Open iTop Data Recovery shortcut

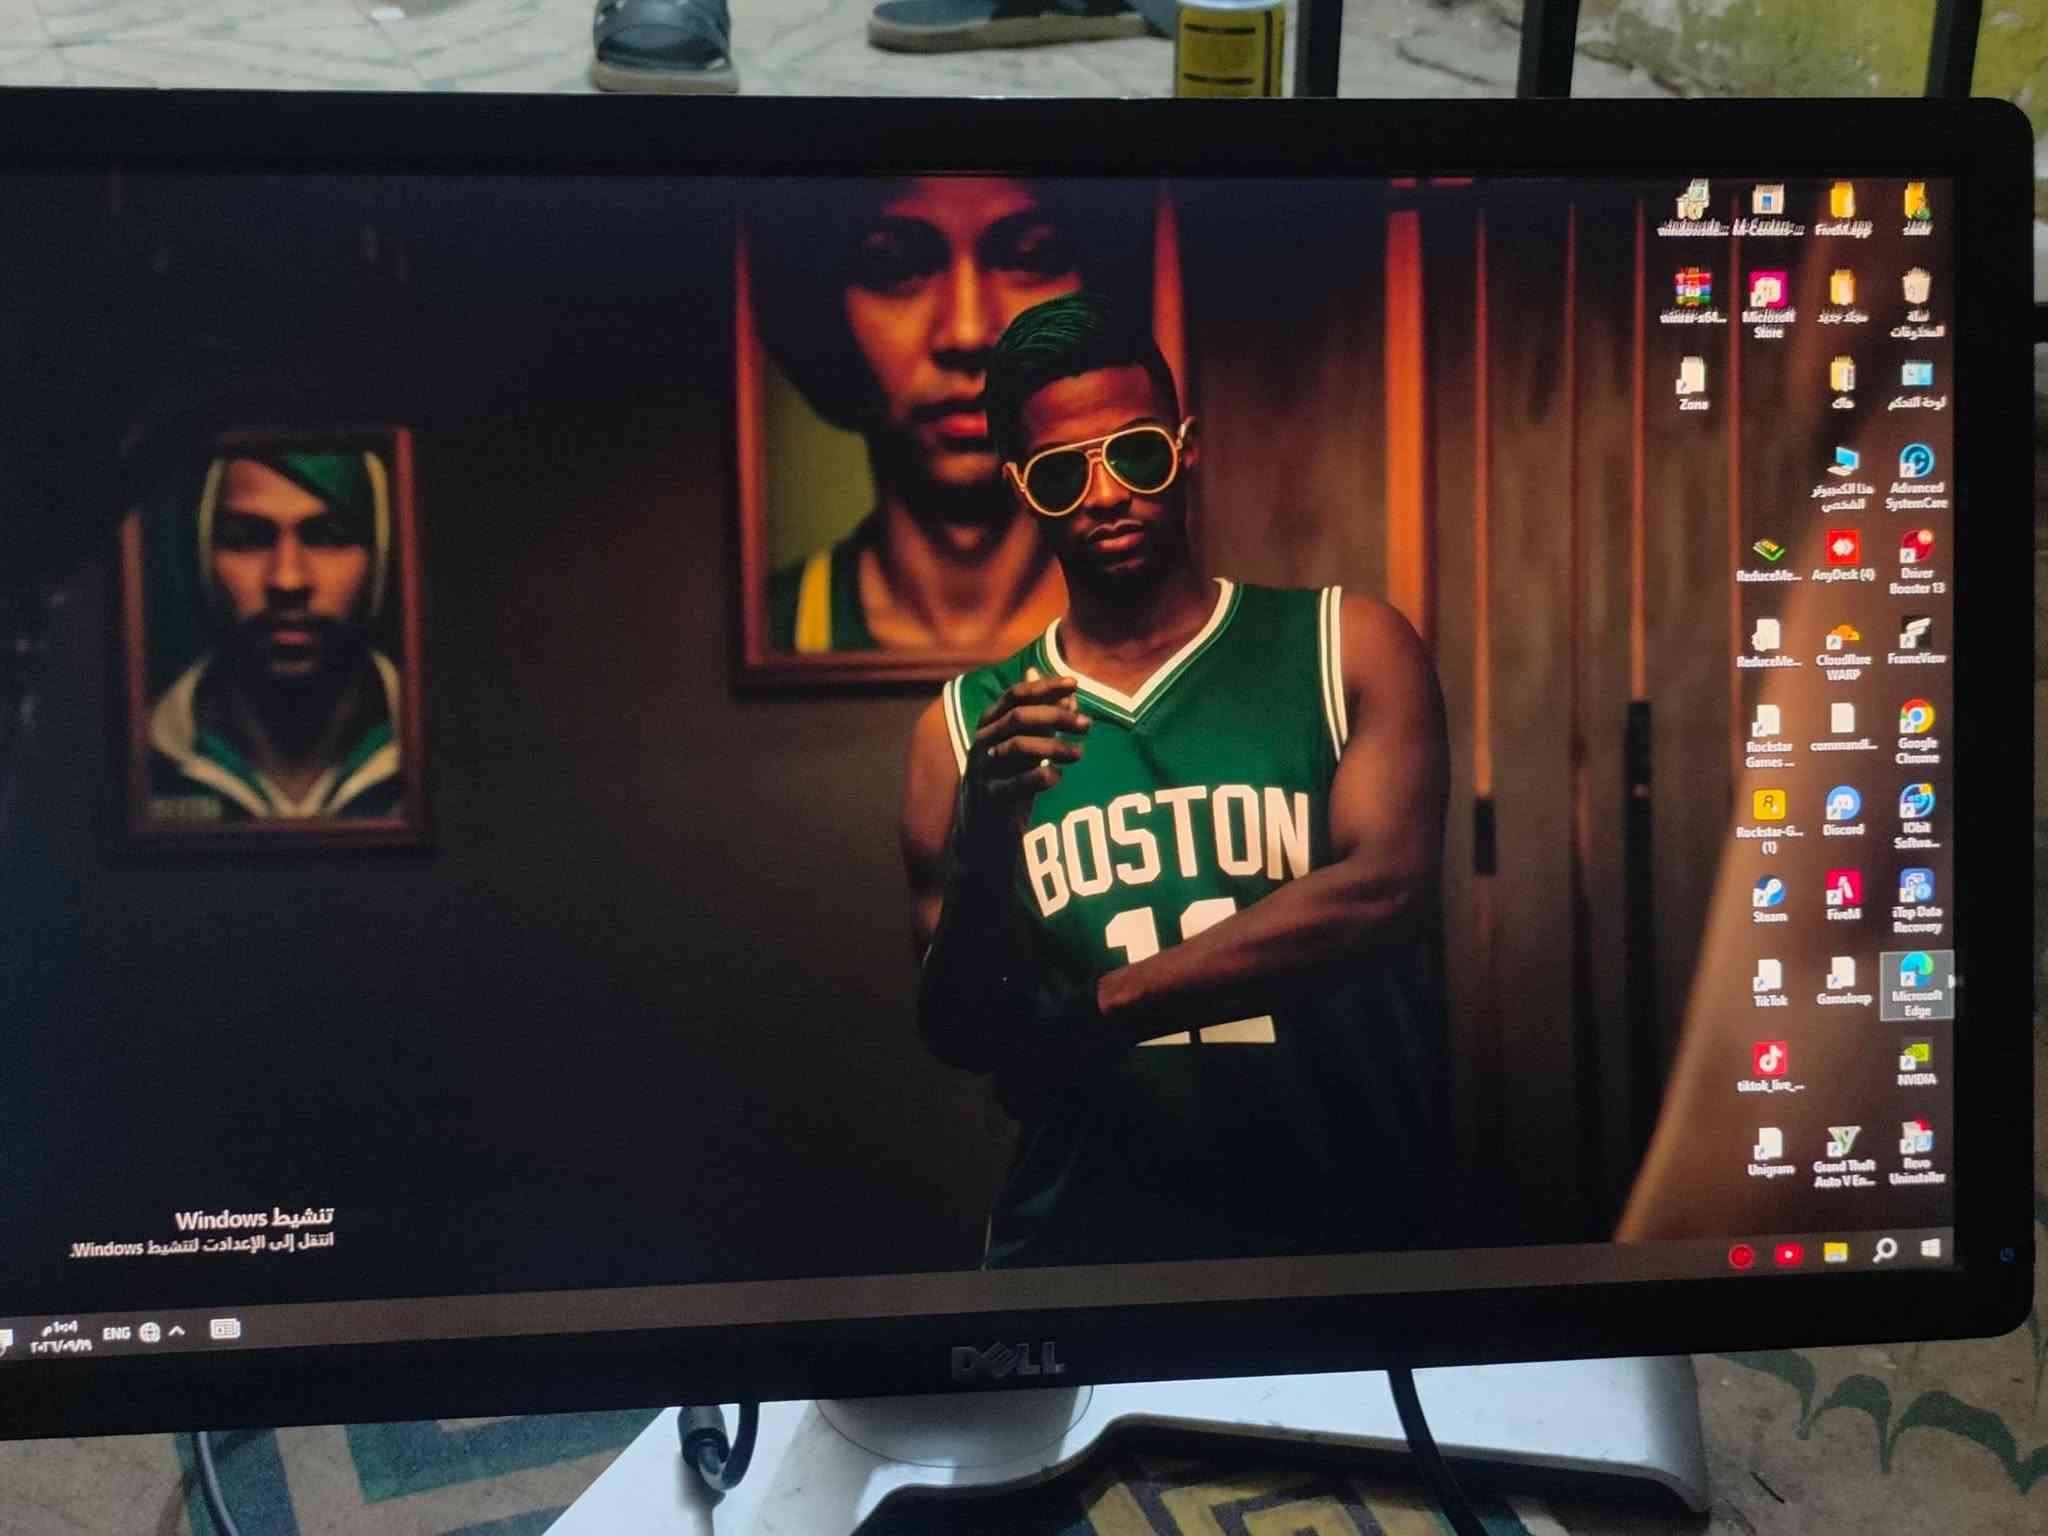(1916, 901)
